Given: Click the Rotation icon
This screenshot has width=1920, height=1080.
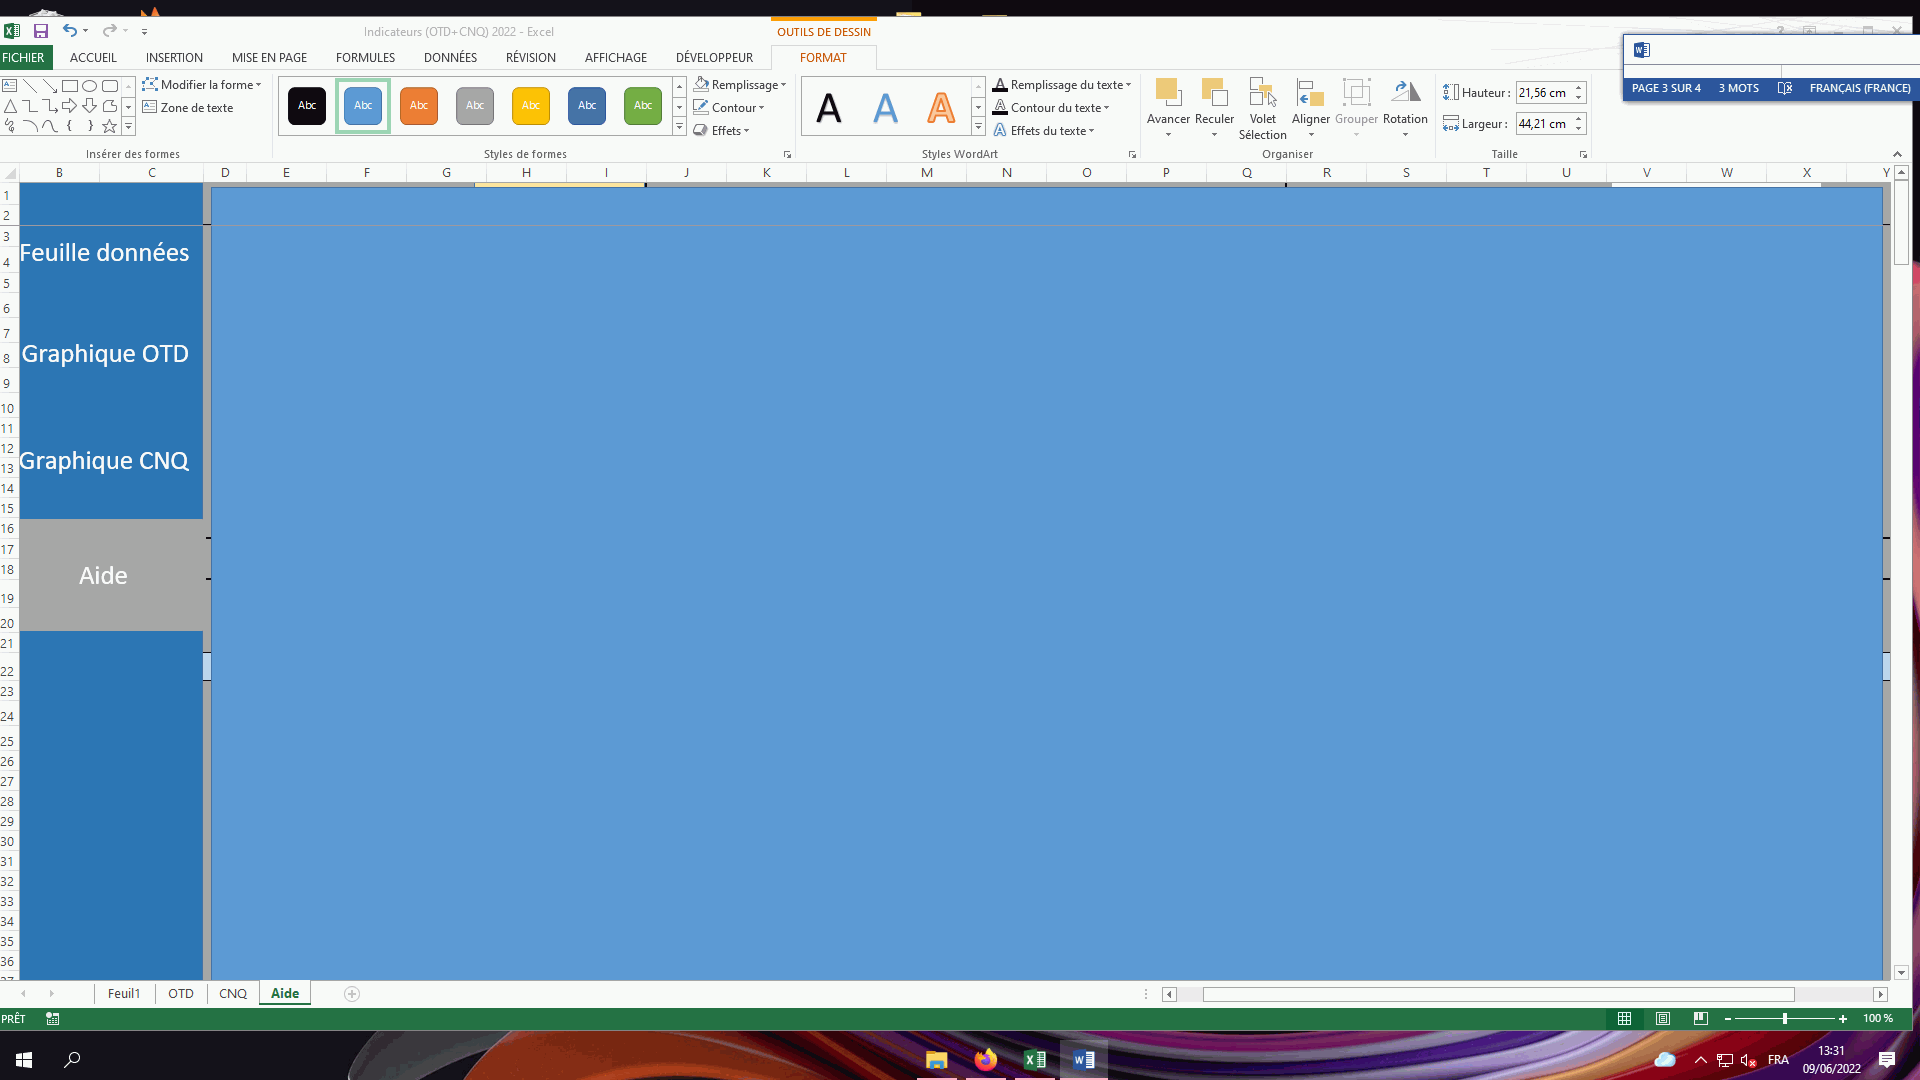Looking at the screenshot, I should (x=1405, y=93).
